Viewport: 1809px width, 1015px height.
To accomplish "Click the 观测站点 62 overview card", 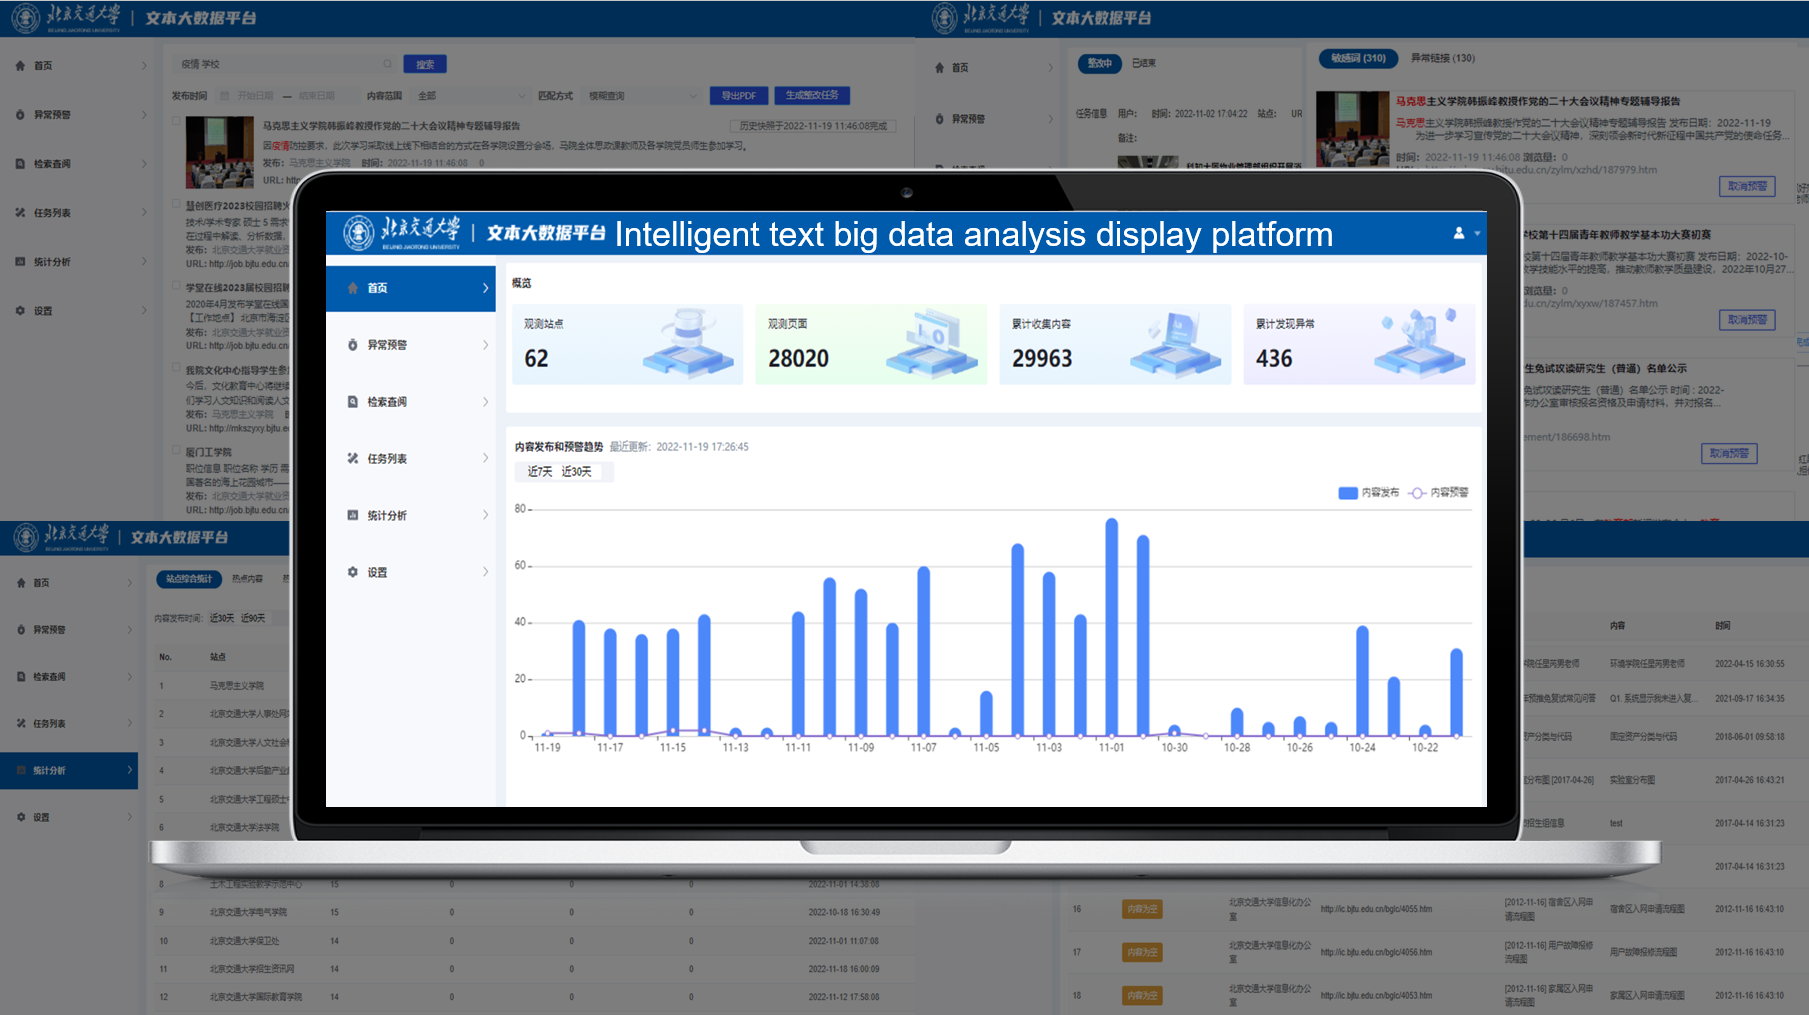I will click(627, 344).
